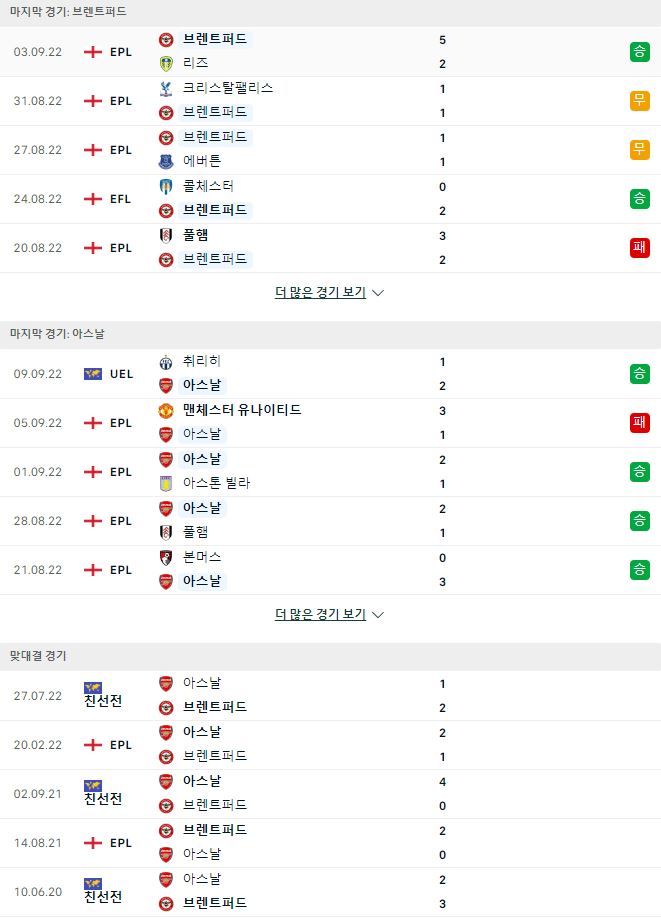Click the Colchester team crest icon

coord(166,186)
